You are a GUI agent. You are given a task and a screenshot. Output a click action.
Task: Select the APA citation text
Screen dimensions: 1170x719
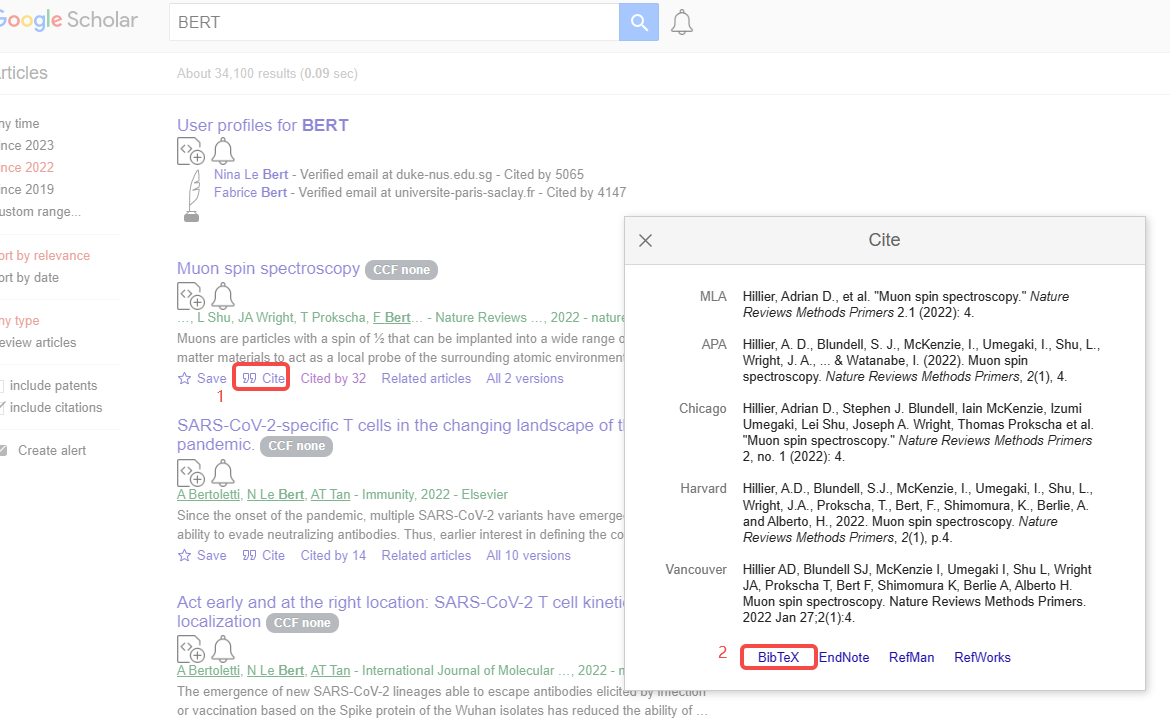[x=921, y=360]
